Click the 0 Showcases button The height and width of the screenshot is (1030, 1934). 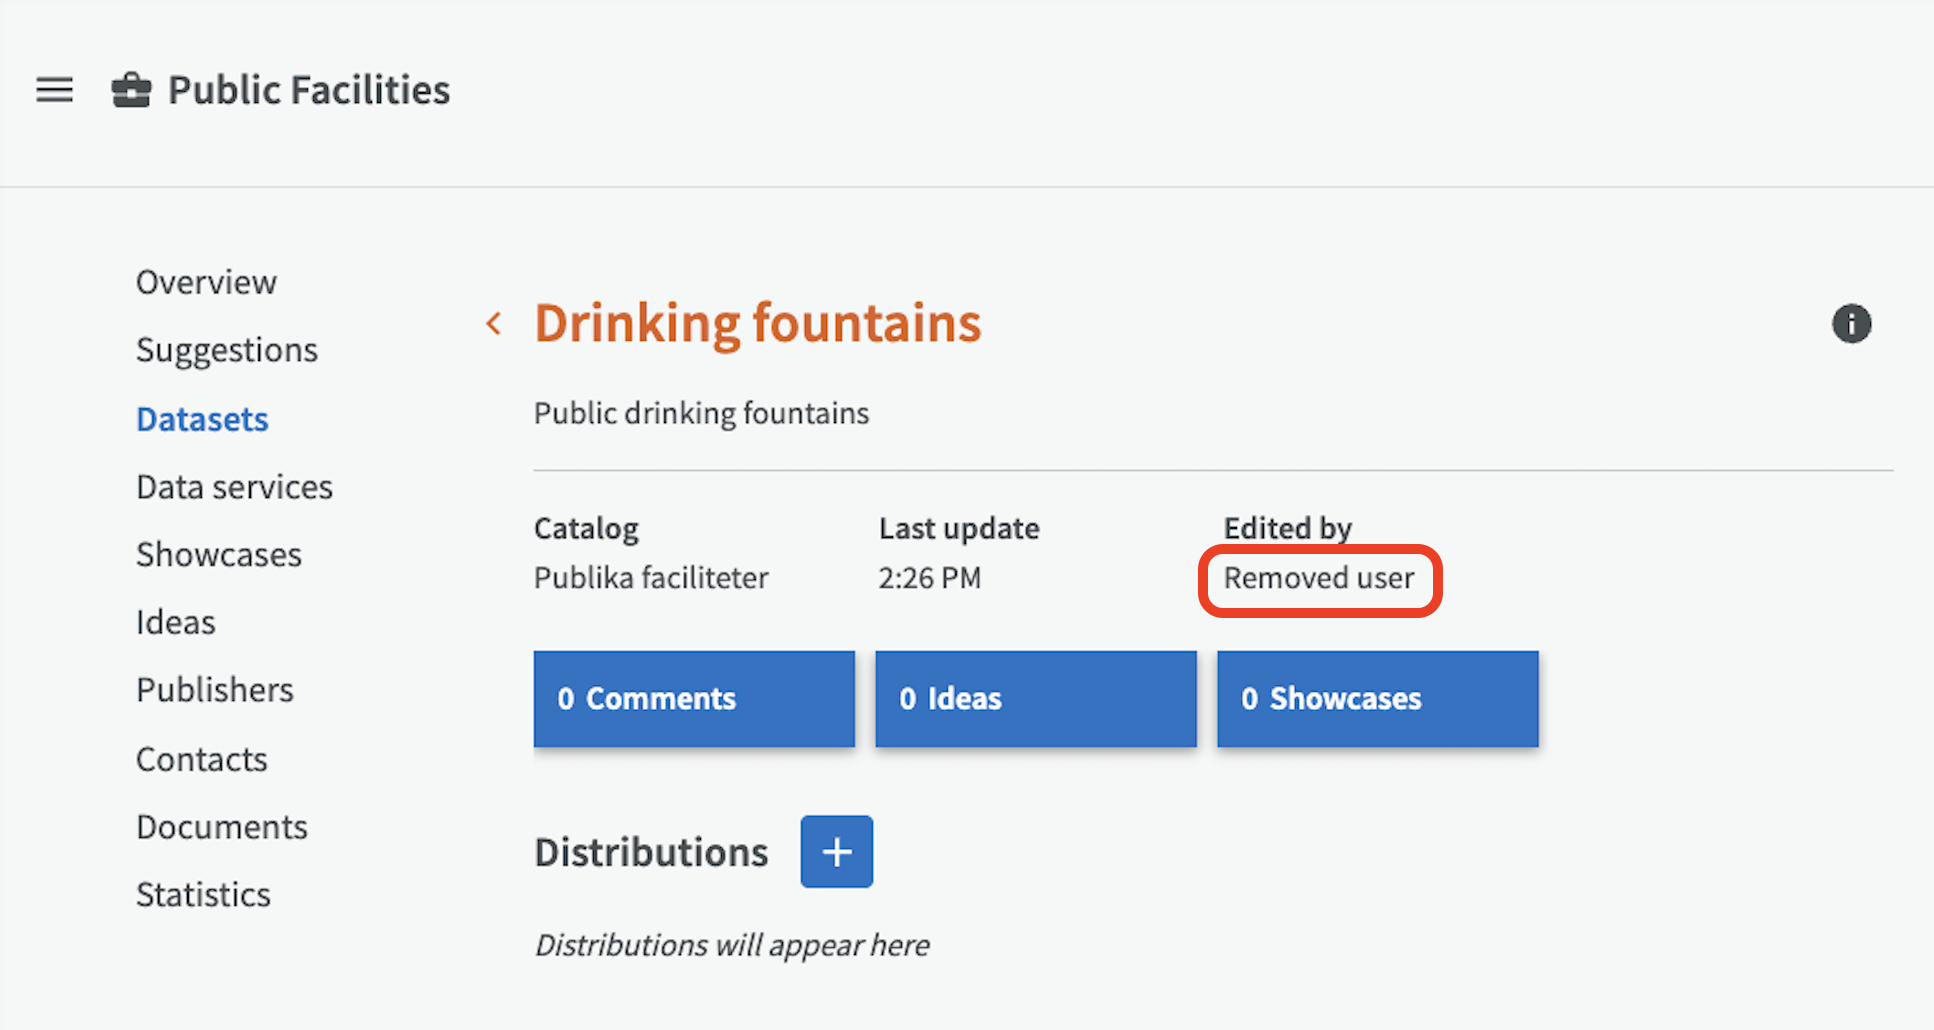pos(1377,699)
